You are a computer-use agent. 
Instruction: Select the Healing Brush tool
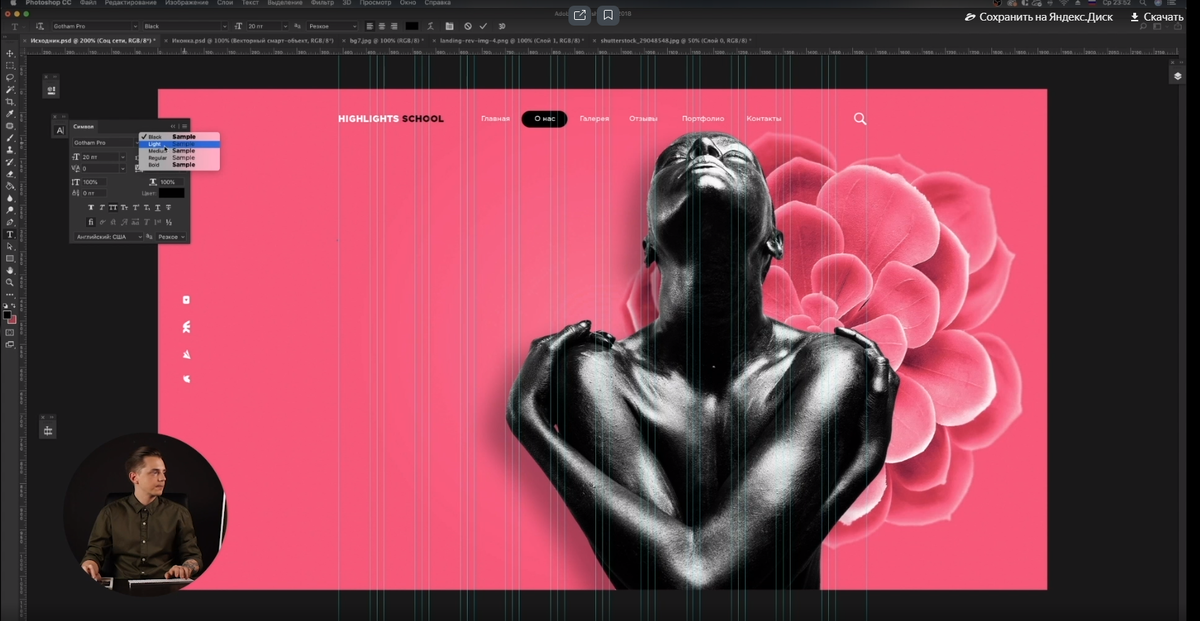[x=10, y=126]
